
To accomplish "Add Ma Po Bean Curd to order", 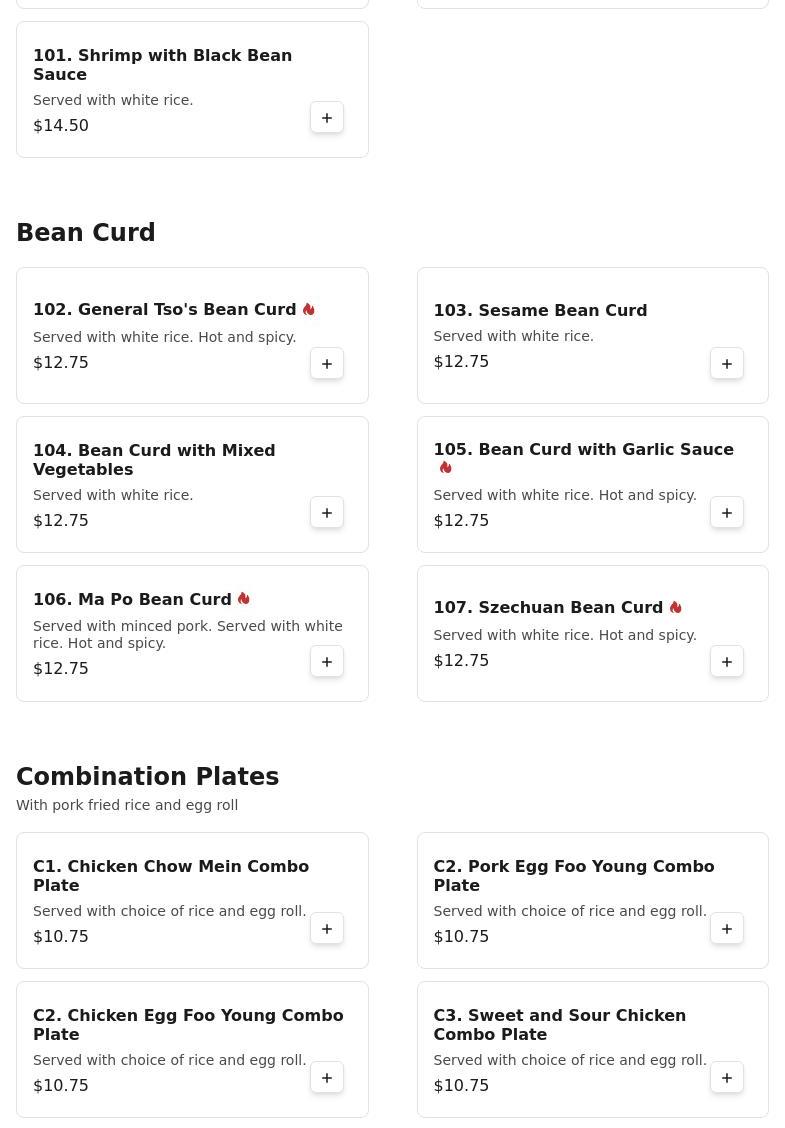I will (327, 662).
